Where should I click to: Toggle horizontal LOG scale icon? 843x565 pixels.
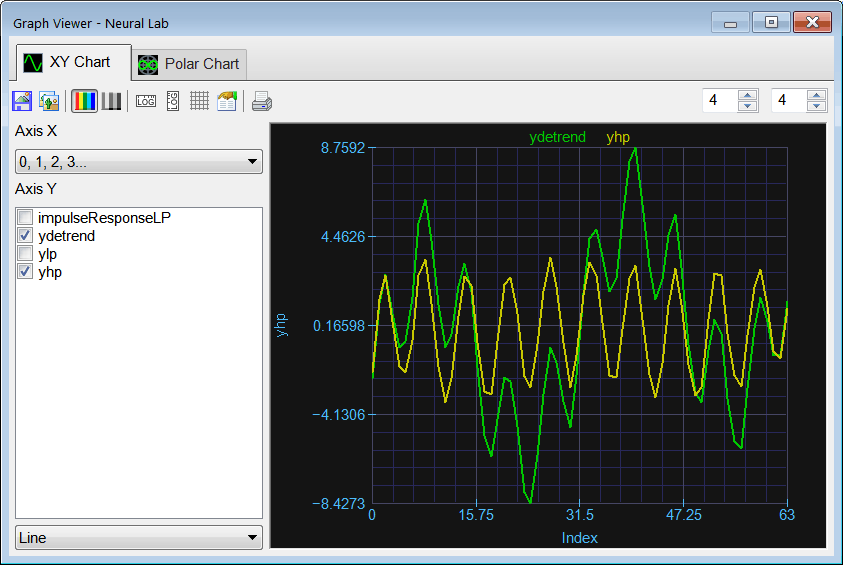pos(146,101)
